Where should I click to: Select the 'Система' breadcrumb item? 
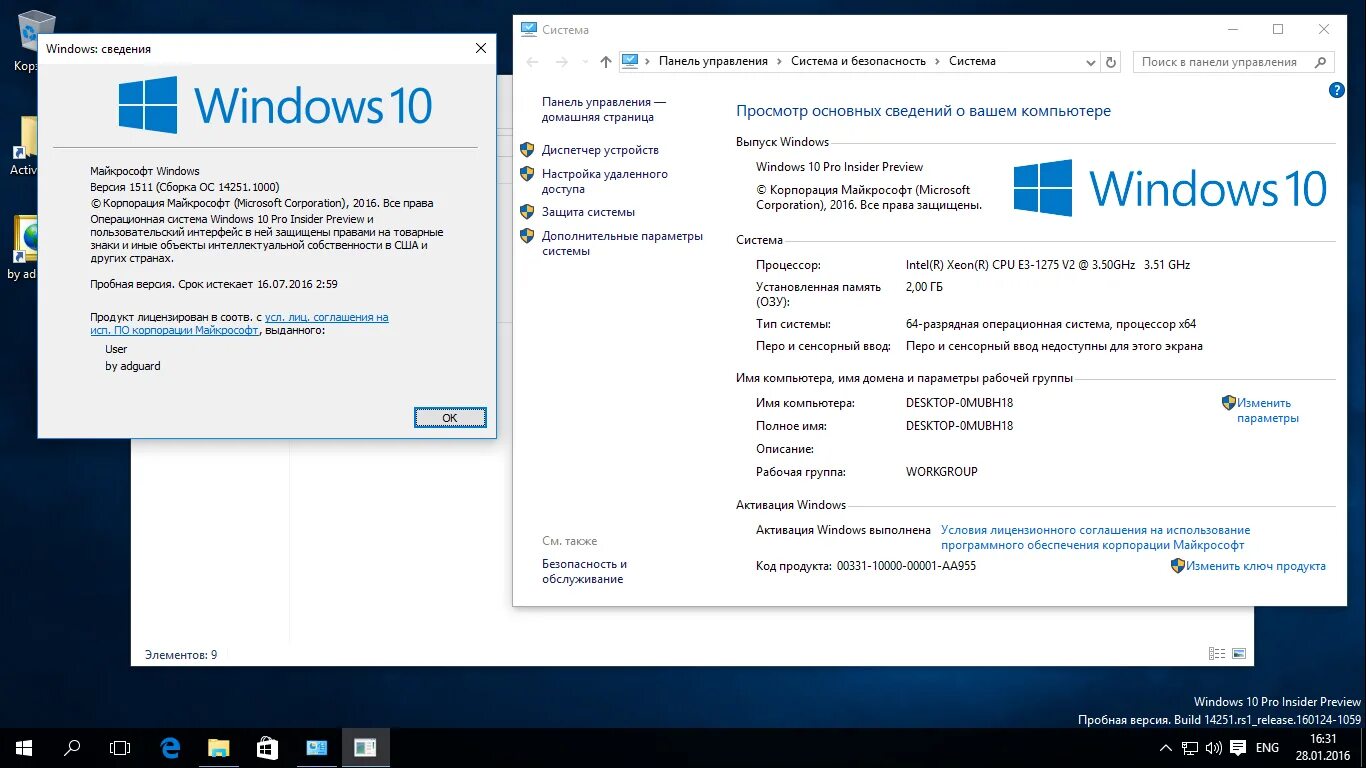coord(972,61)
